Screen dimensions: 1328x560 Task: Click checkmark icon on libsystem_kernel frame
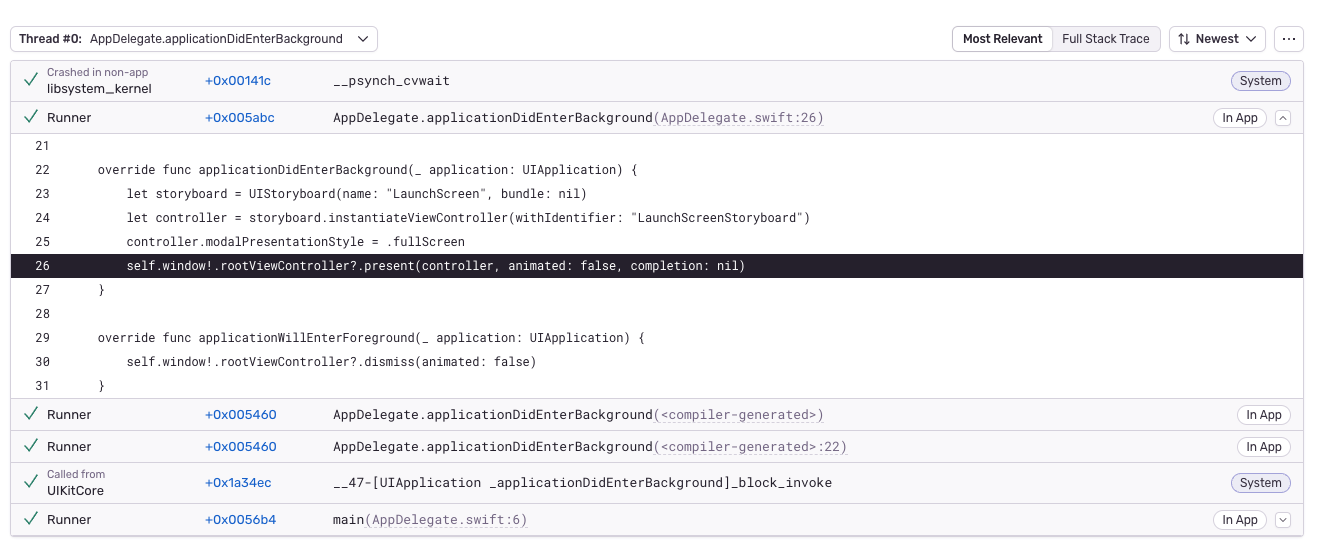(x=31, y=80)
